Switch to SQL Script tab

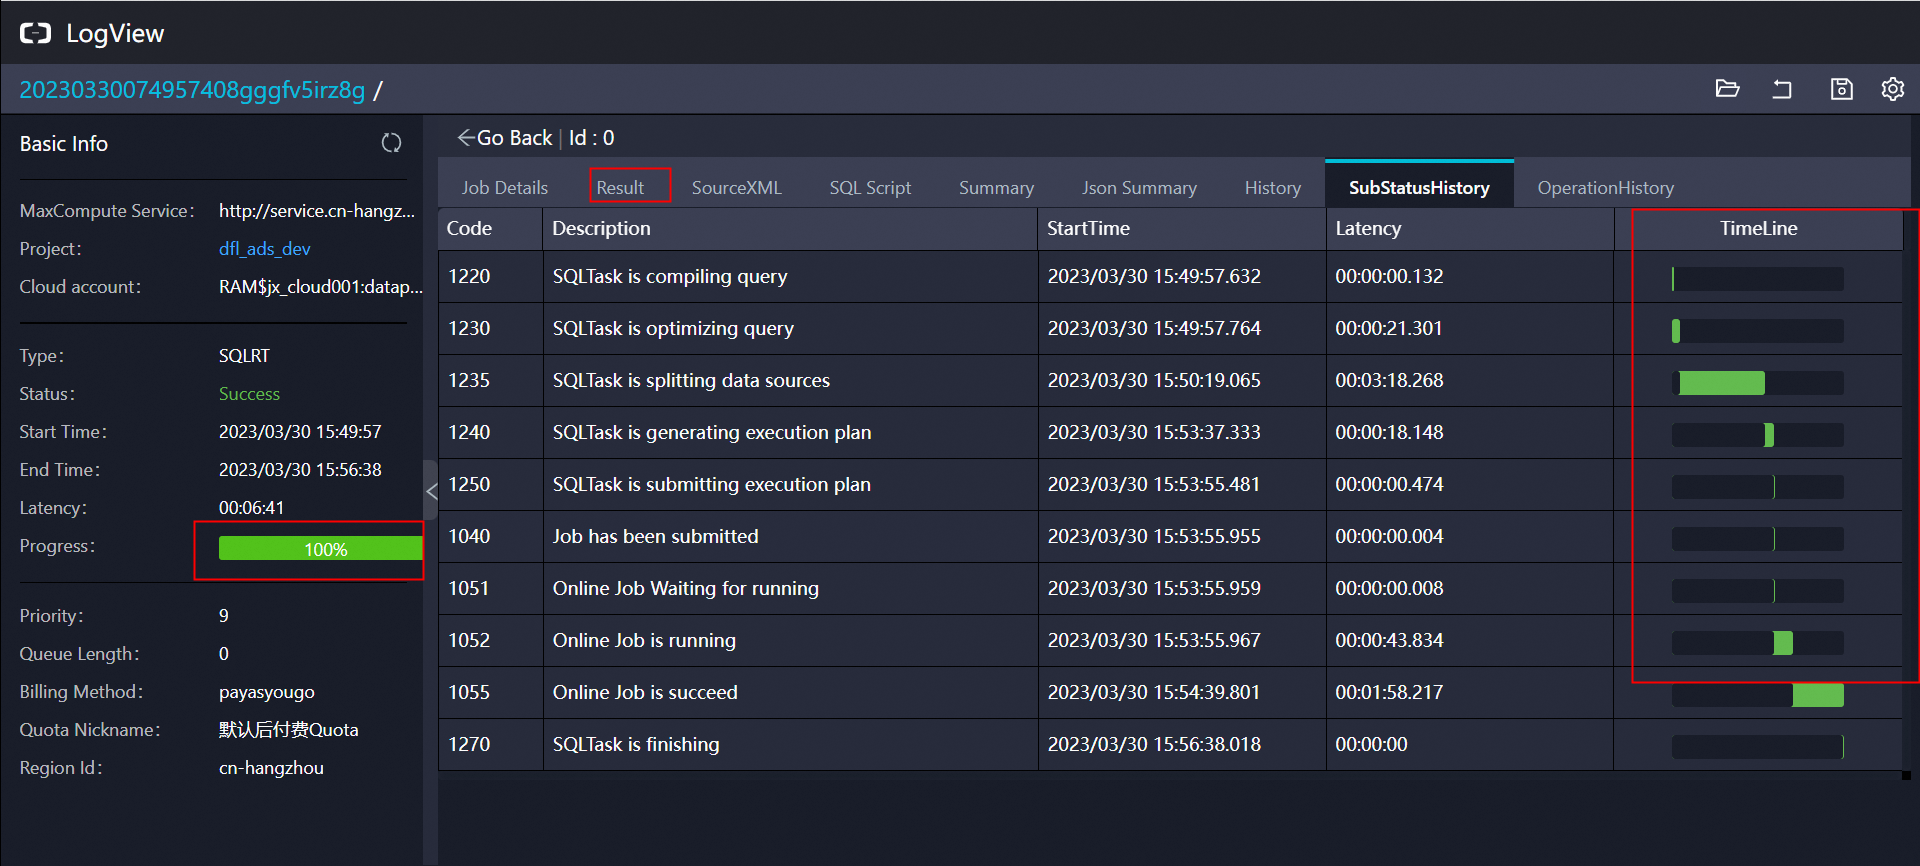pyautogui.click(x=870, y=188)
